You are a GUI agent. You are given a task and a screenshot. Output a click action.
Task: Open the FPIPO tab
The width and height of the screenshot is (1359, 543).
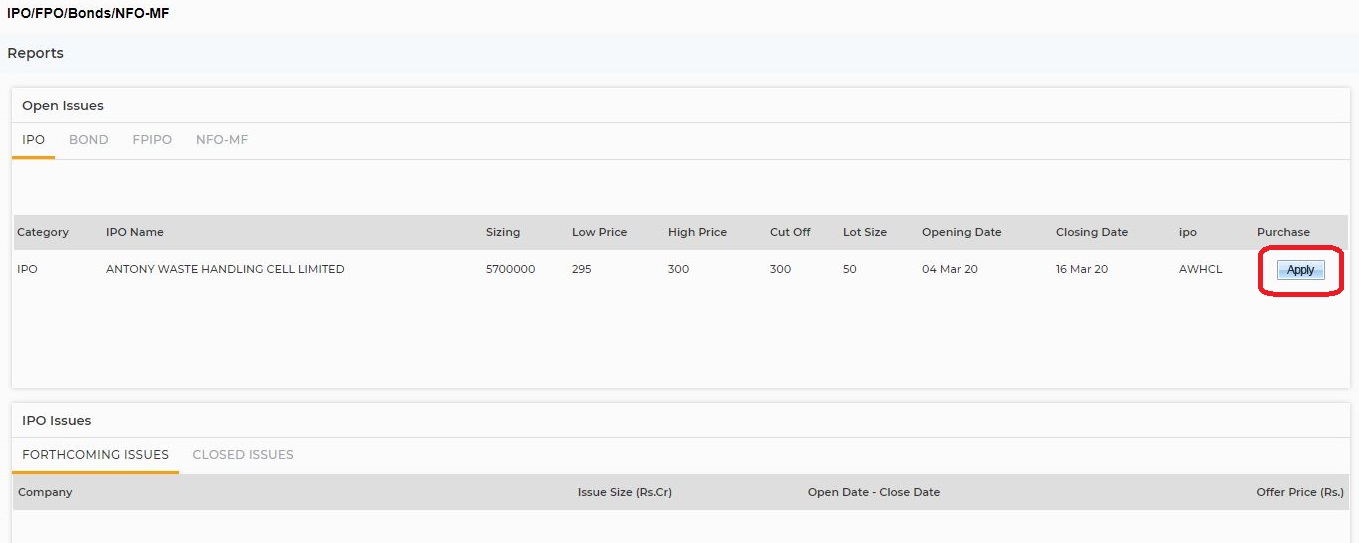point(152,140)
